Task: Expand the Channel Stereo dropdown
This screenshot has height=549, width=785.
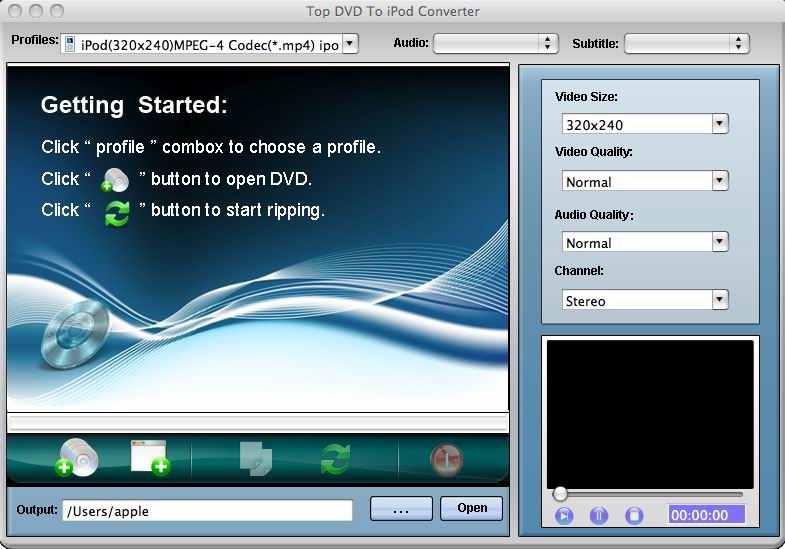Action: 720,300
